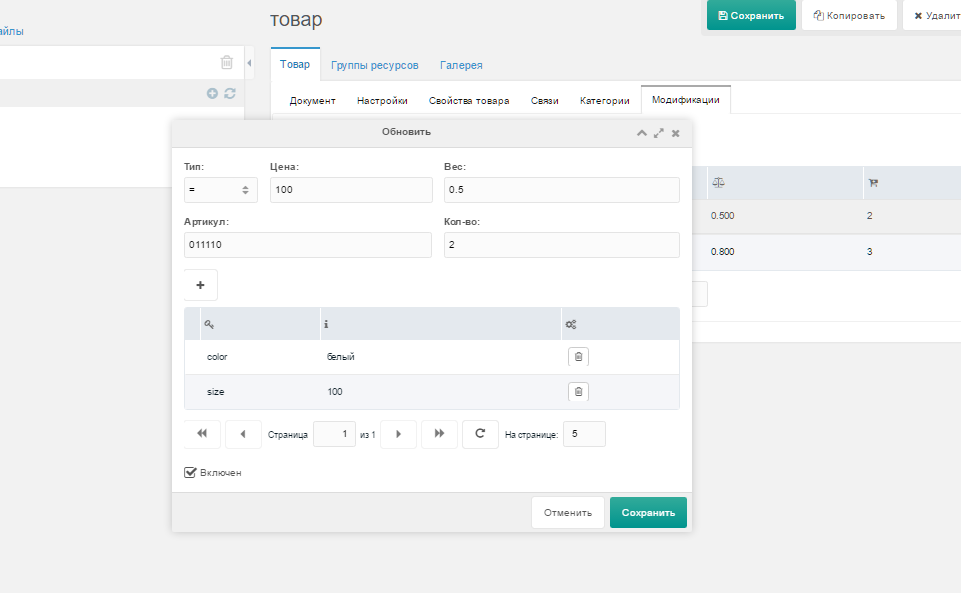This screenshot has width=961, height=593.
Task: Collapse the Обновить dialog window
Action: point(642,132)
